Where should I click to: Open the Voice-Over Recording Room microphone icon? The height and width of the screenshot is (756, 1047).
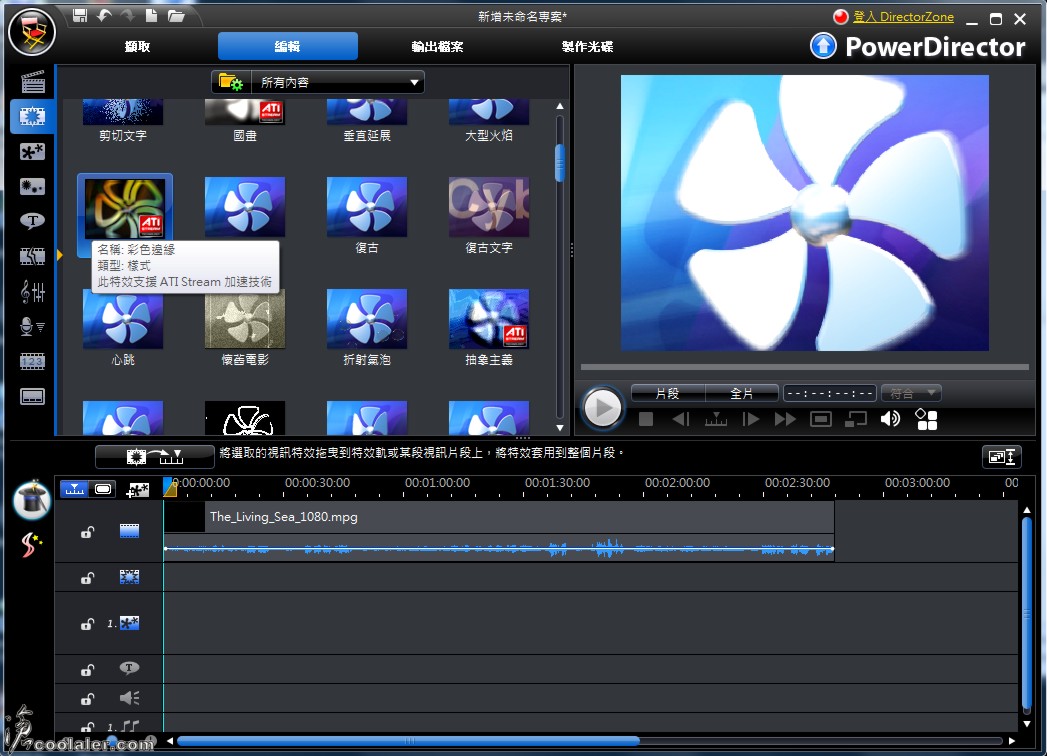pos(32,327)
